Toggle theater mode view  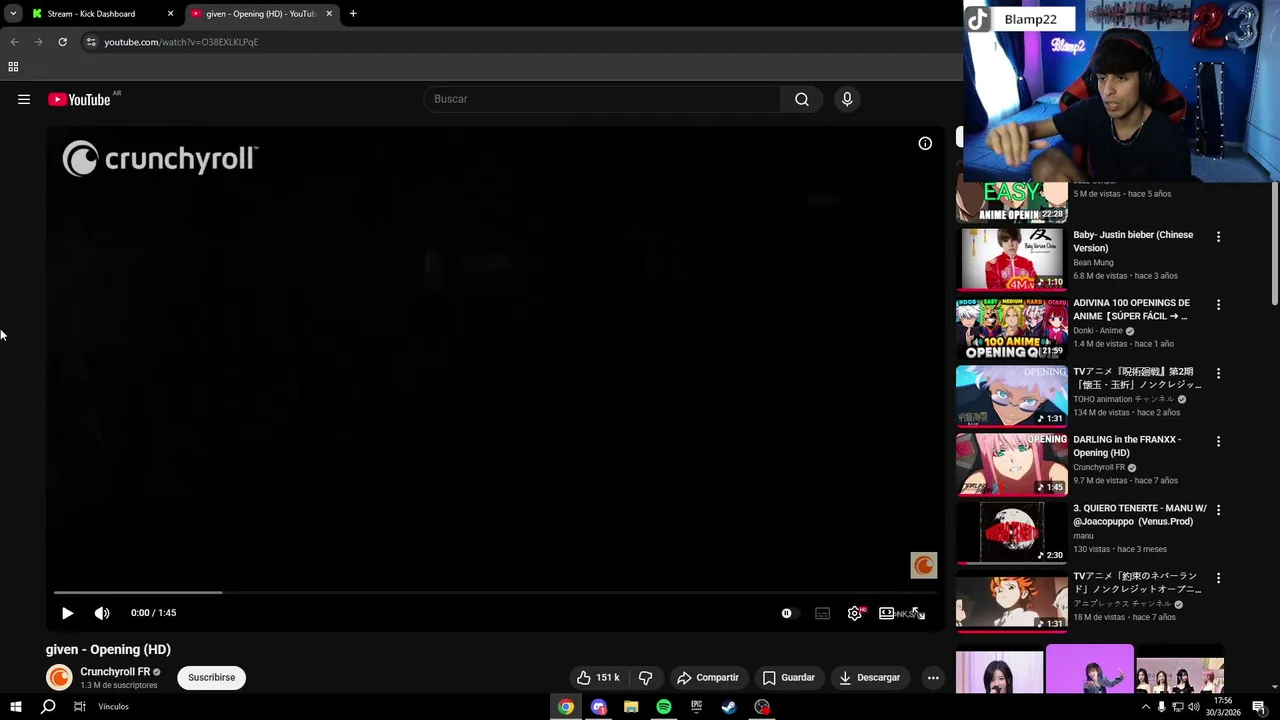point(886,613)
